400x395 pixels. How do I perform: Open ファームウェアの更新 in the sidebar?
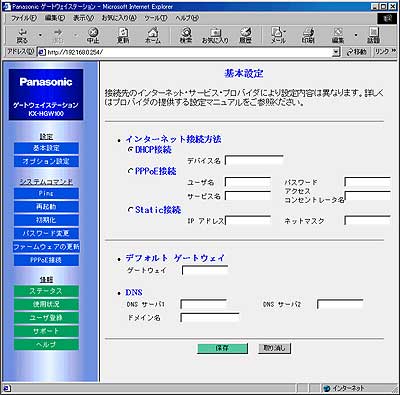46,247
